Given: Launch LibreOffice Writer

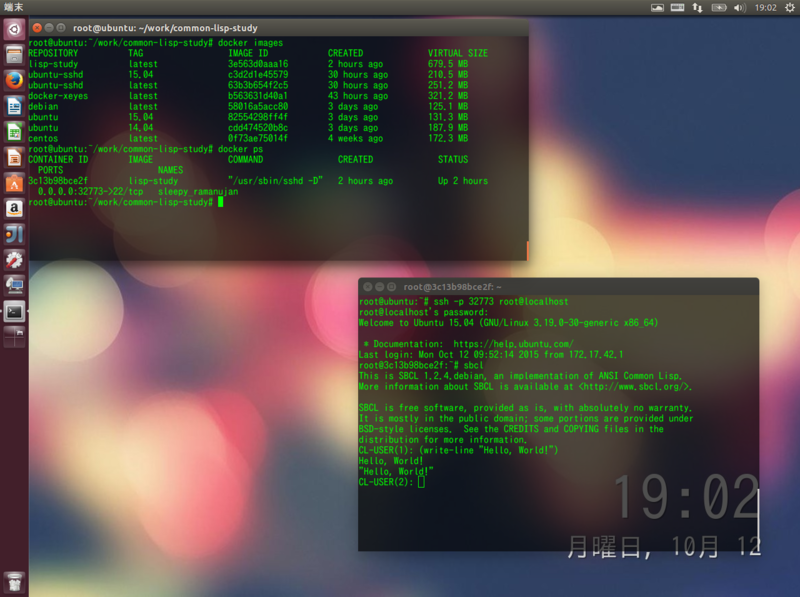Looking at the screenshot, I should [14, 106].
